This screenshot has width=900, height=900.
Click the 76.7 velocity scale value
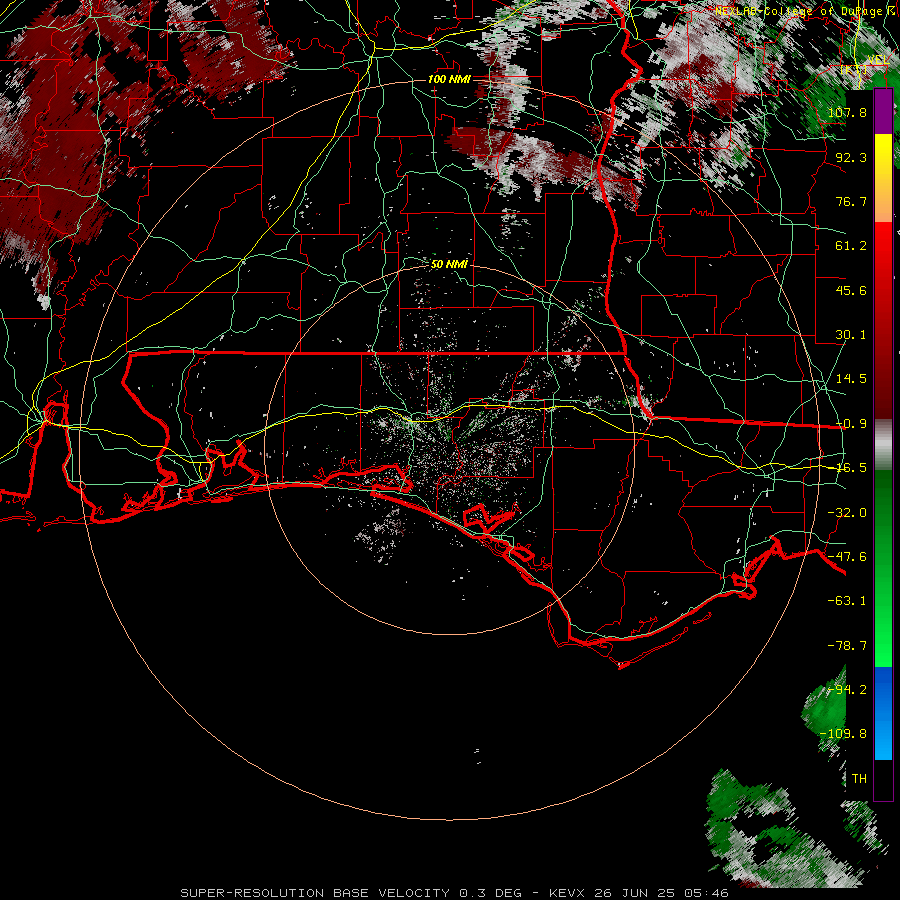pyautogui.click(x=851, y=201)
